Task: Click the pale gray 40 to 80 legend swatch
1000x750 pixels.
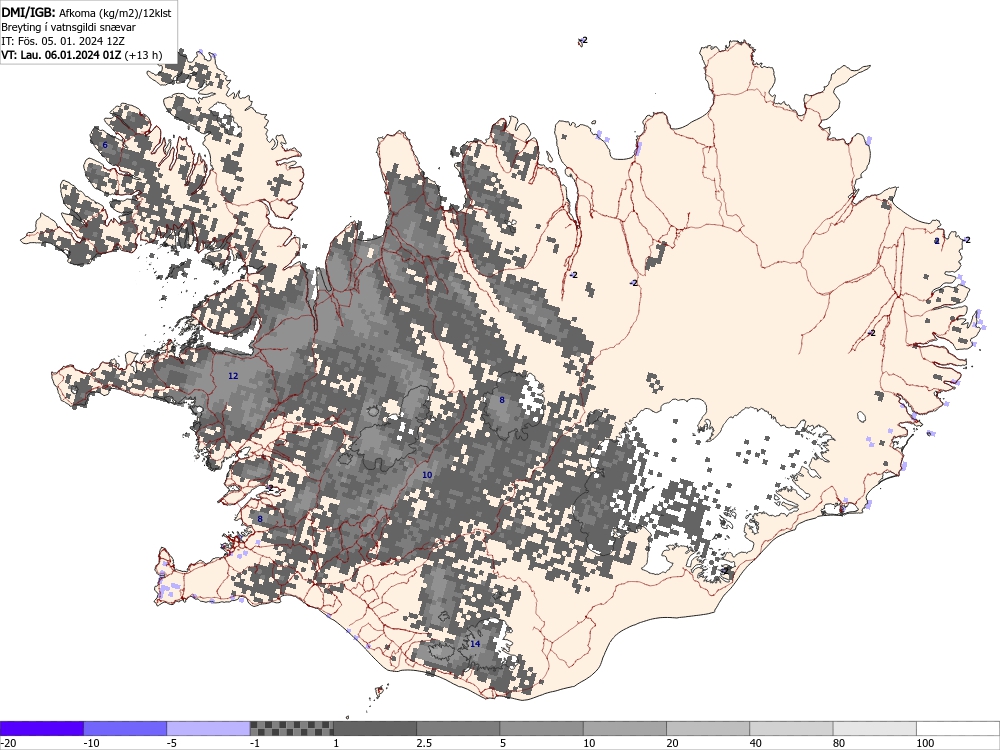Action: tap(791, 728)
